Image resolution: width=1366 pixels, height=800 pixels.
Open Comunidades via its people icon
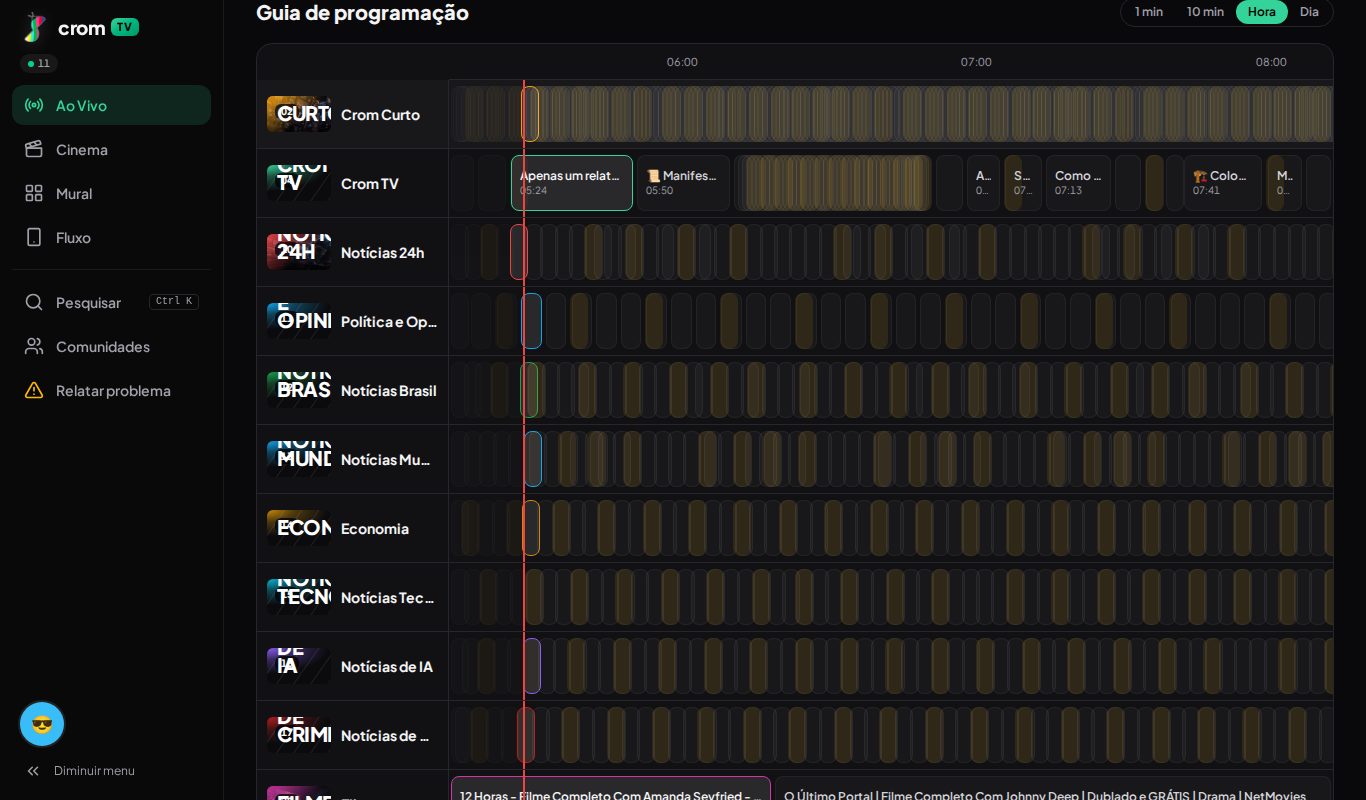34,346
